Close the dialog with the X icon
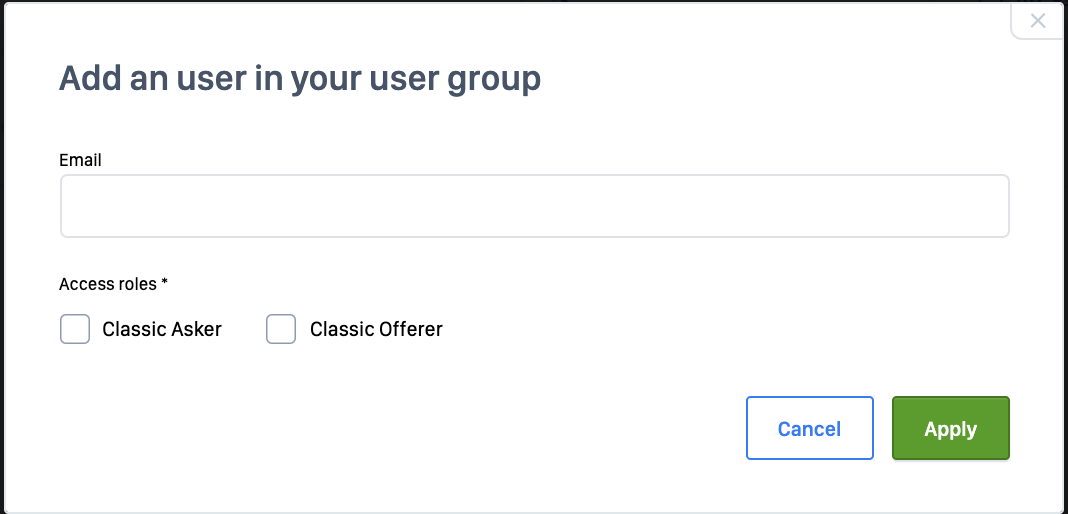This screenshot has width=1068, height=514. 1038,21
